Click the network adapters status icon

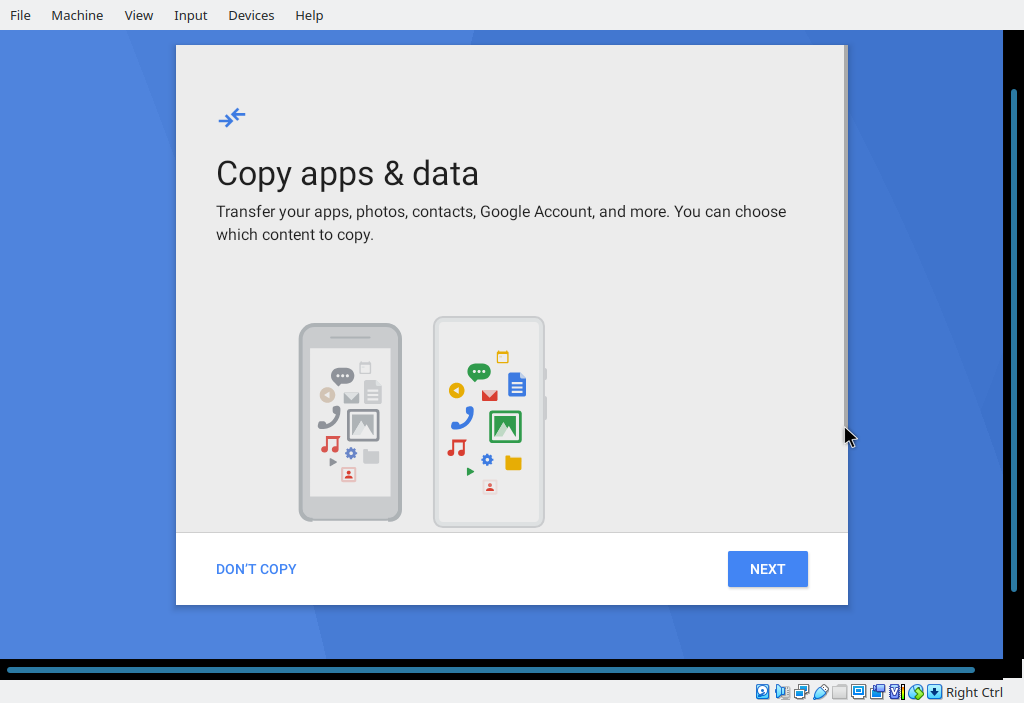pyautogui.click(x=801, y=692)
